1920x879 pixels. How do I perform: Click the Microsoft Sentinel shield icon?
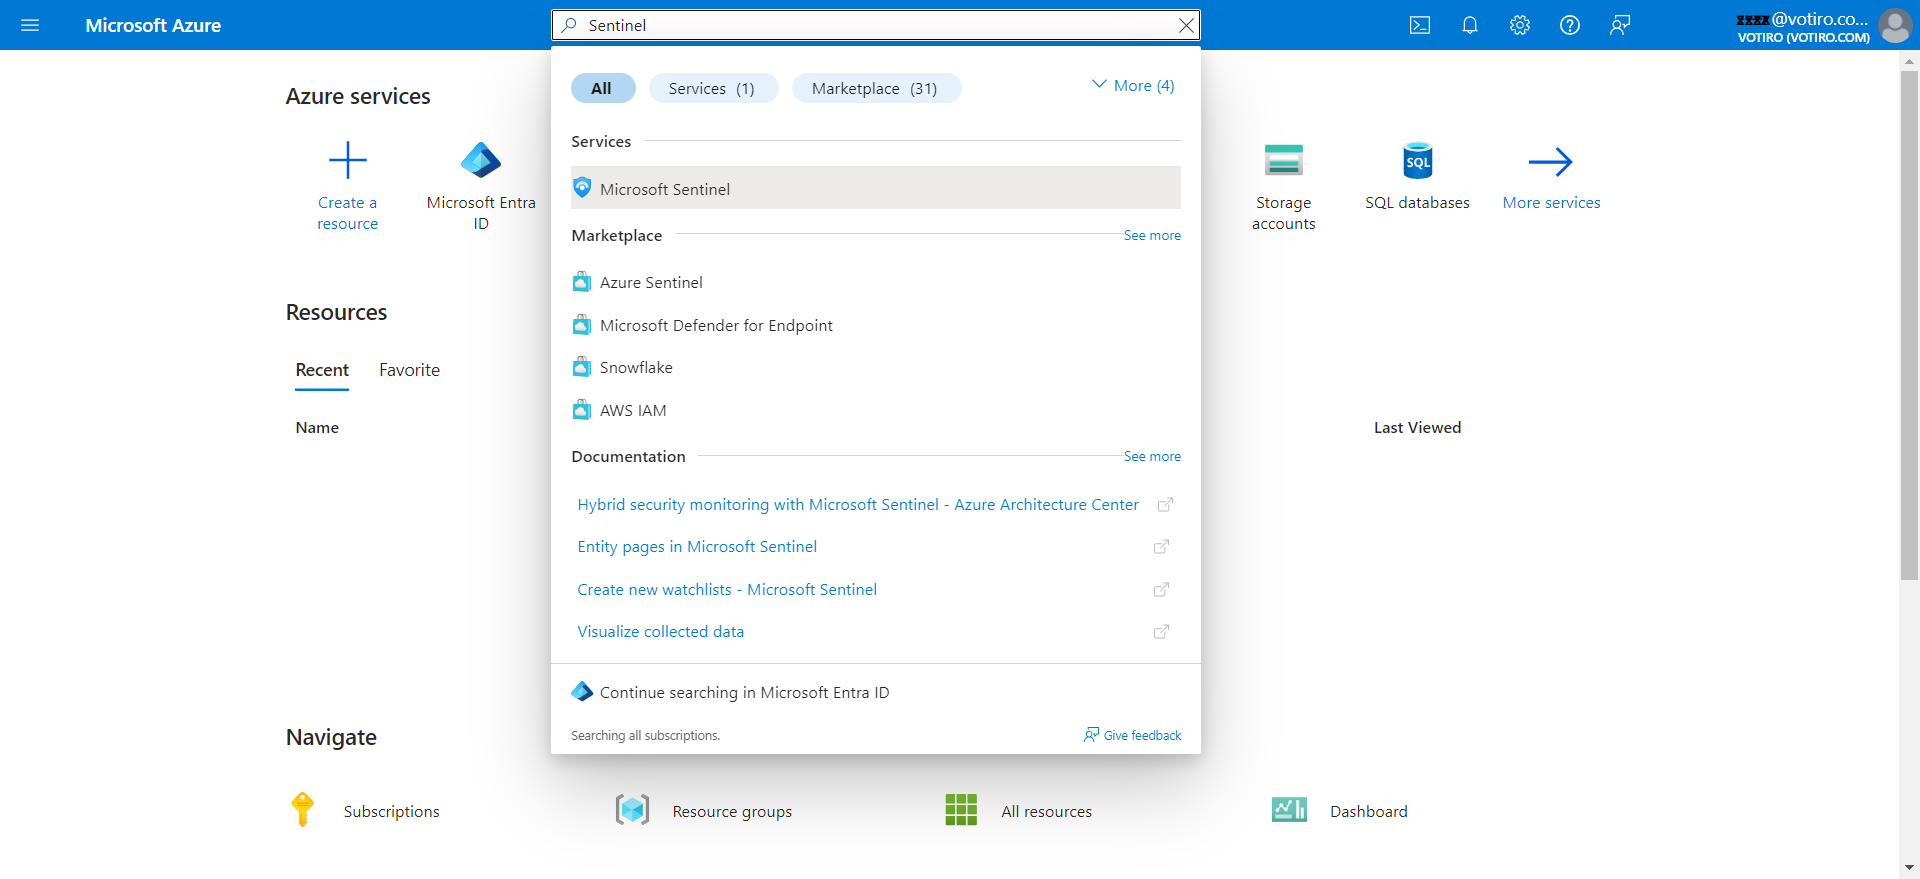pyautogui.click(x=582, y=188)
